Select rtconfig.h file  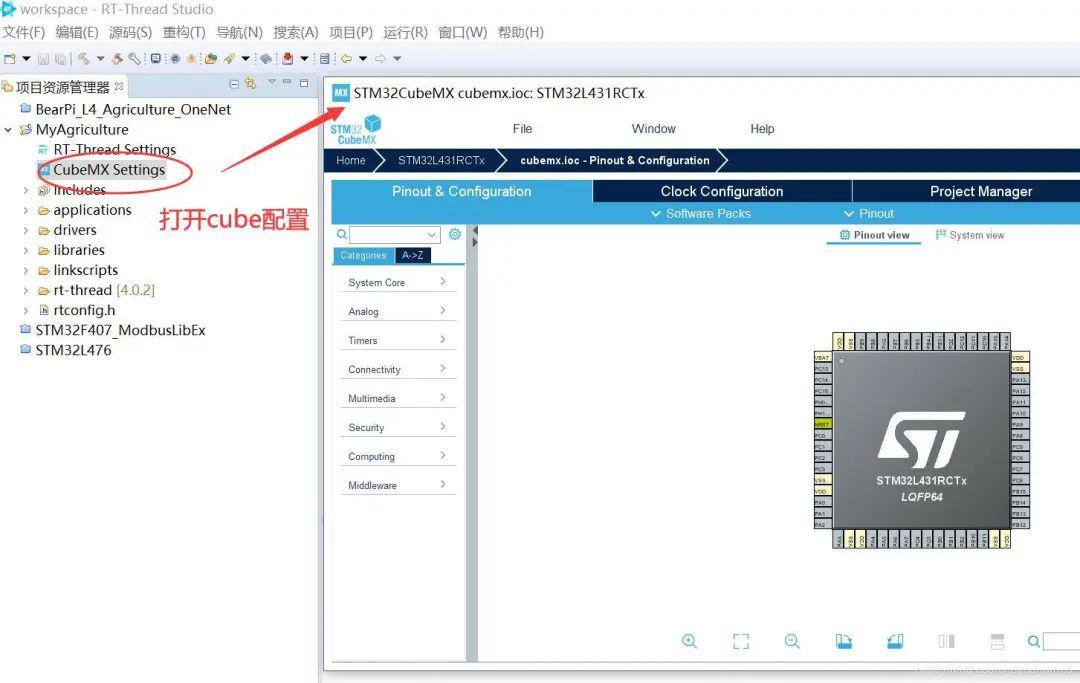pos(84,311)
